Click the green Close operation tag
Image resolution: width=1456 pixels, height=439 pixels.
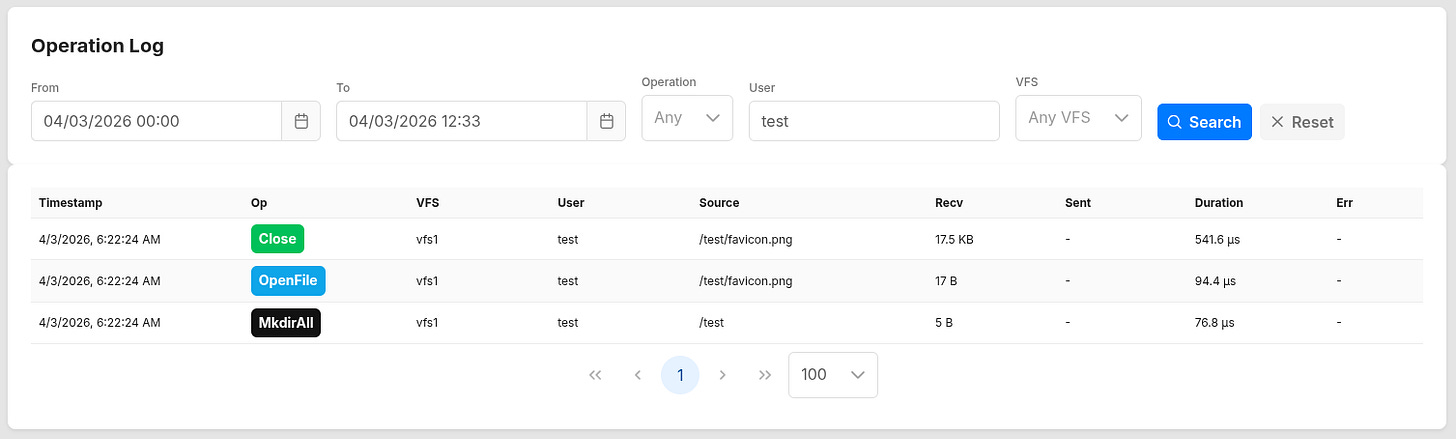[x=277, y=239]
